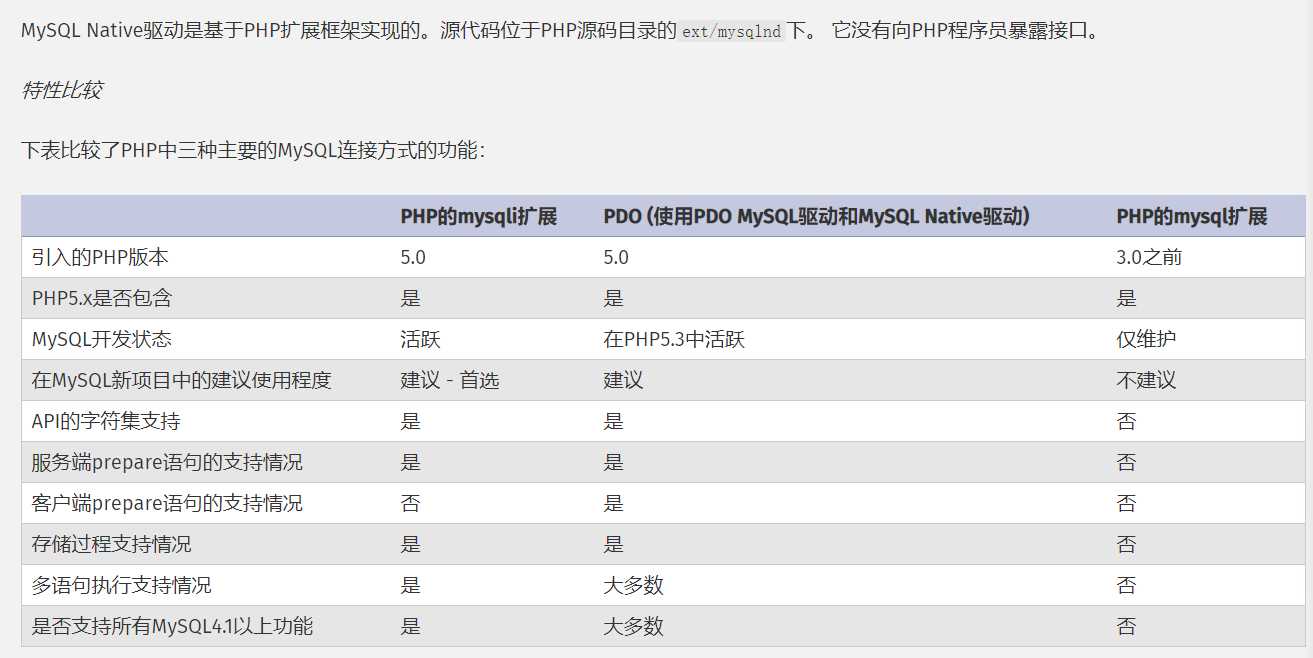Click the column header PHP的mysql扩展
The width and height of the screenshot is (1313, 658).
[1192, 216]
